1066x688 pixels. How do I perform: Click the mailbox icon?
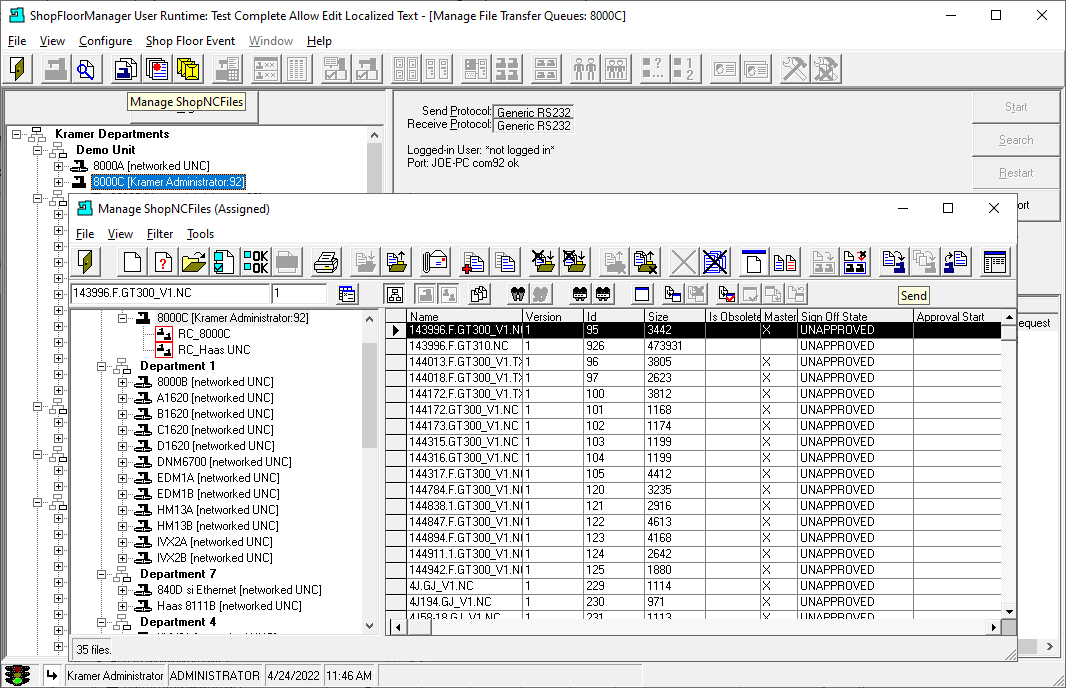(x=435, y=262)
